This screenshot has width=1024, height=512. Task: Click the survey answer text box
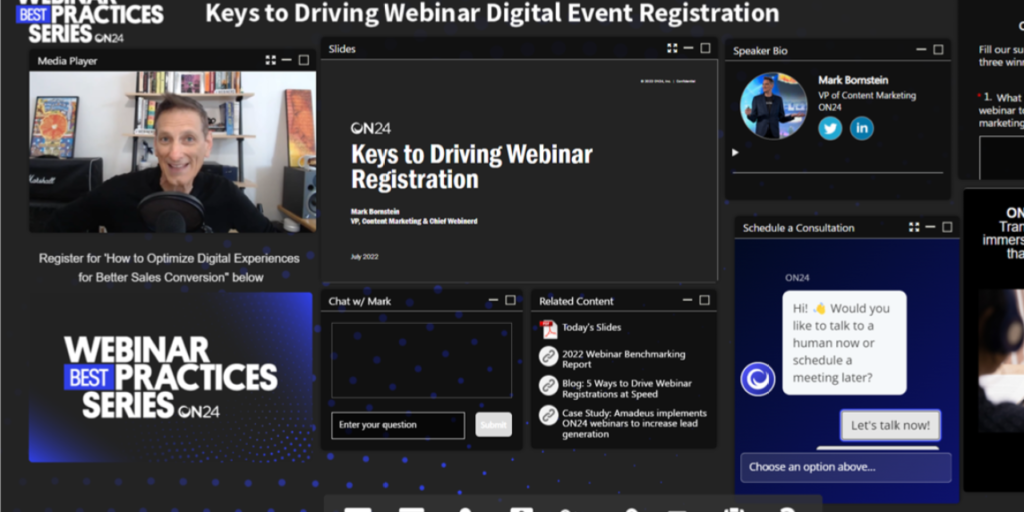click(1002, 157)
